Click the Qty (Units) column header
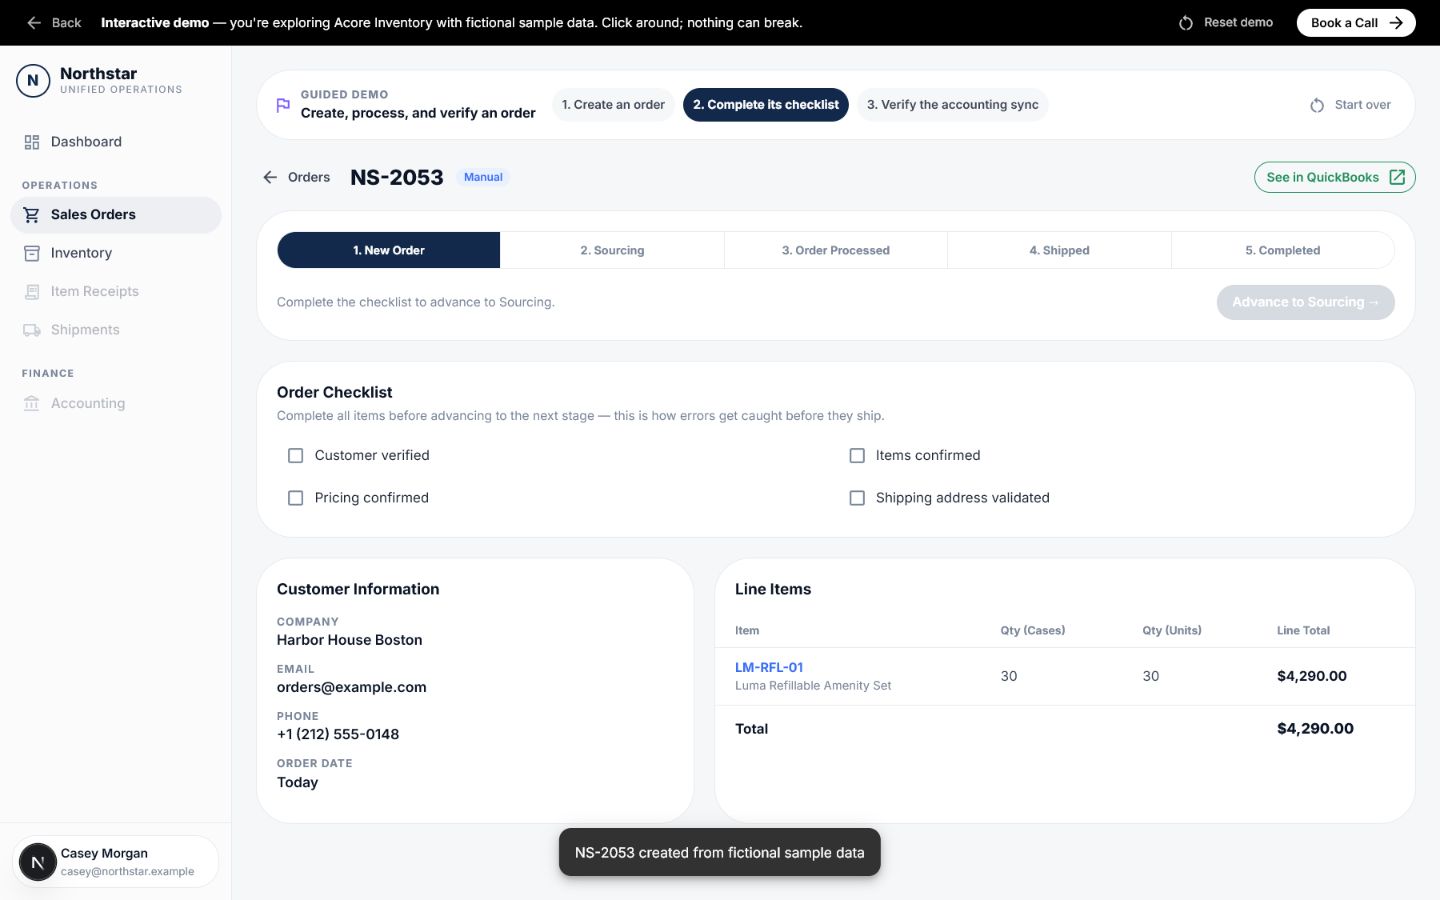1440x900 pixels. (x=1172, y=631)
